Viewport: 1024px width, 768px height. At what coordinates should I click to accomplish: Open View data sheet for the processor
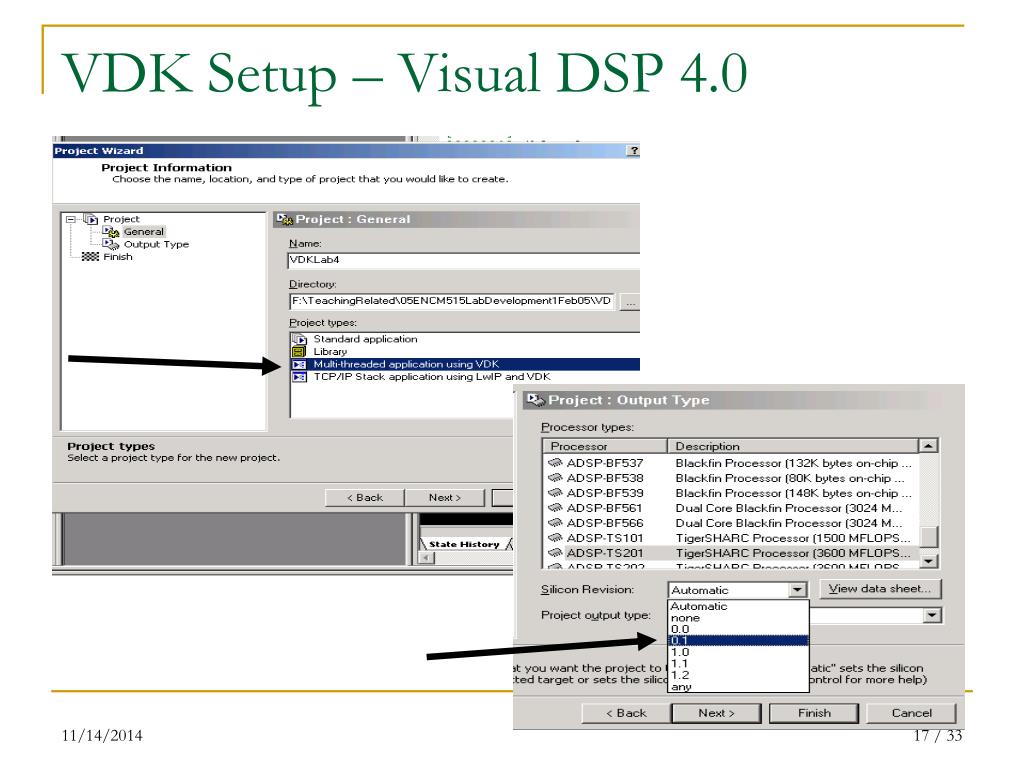click(880, 589)
